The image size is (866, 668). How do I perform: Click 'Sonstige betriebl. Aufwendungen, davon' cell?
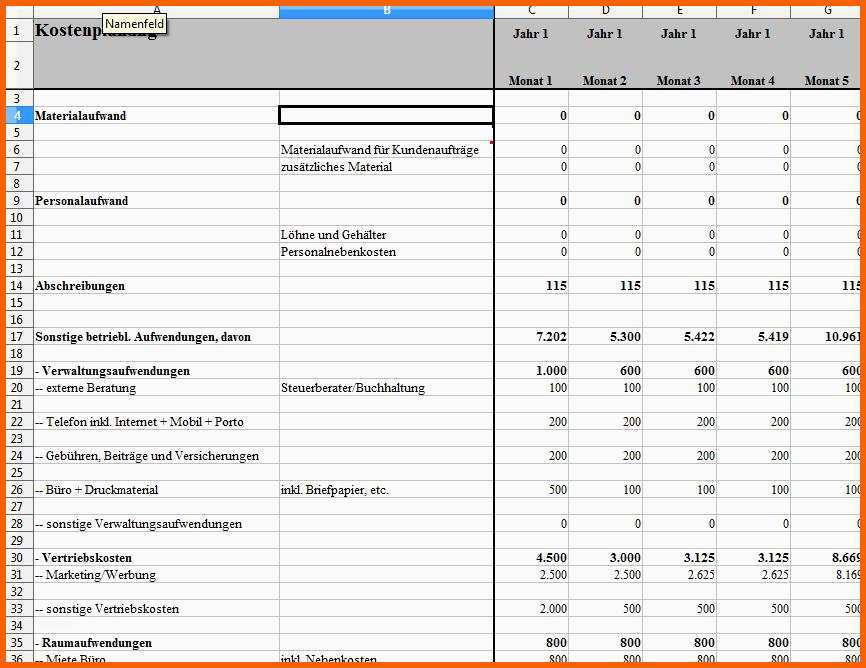click(156, 336)
